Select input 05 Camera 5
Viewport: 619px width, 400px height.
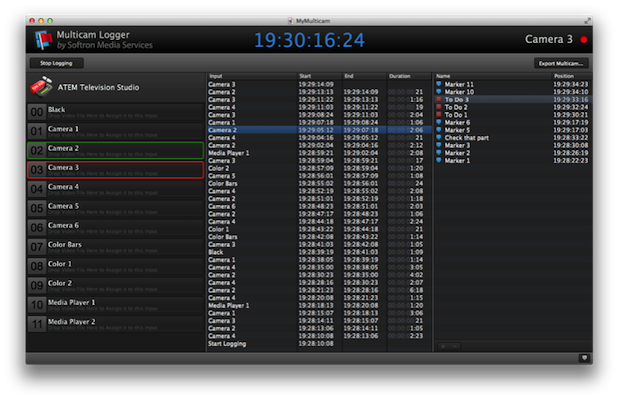pyautogui.click(x=115, y=208)
